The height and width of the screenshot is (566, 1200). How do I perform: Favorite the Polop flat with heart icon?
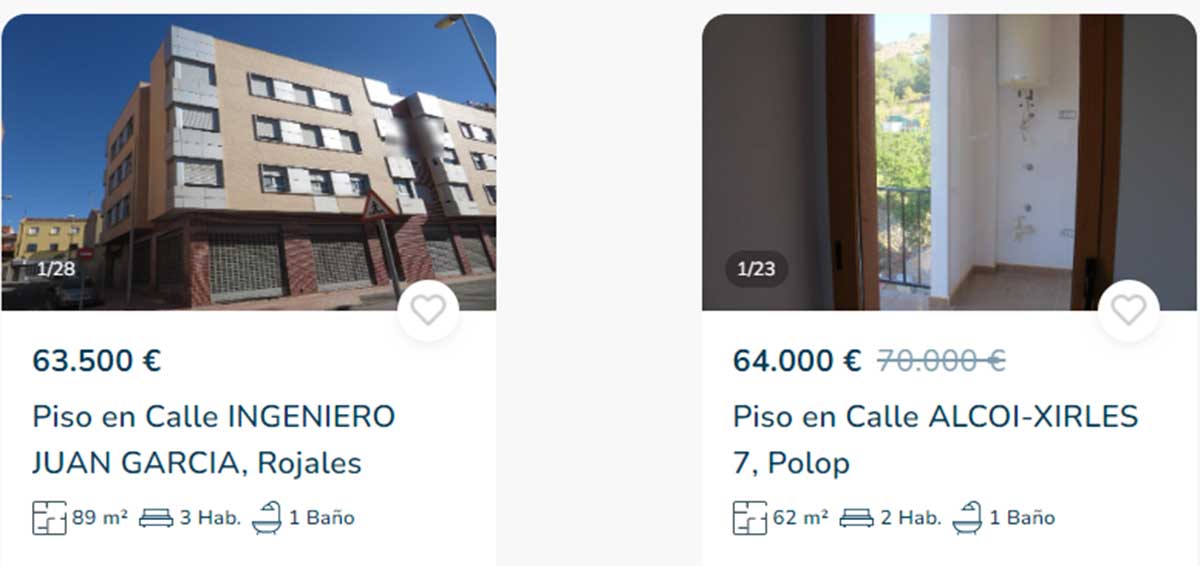(x=1128, y=310)
